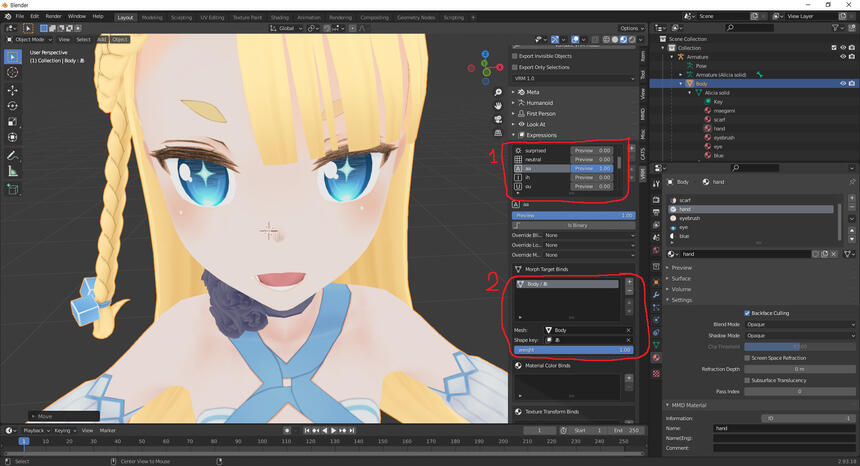Select the Add Cube tool
The image size is (860, 466).
click(x=13, y=190)
